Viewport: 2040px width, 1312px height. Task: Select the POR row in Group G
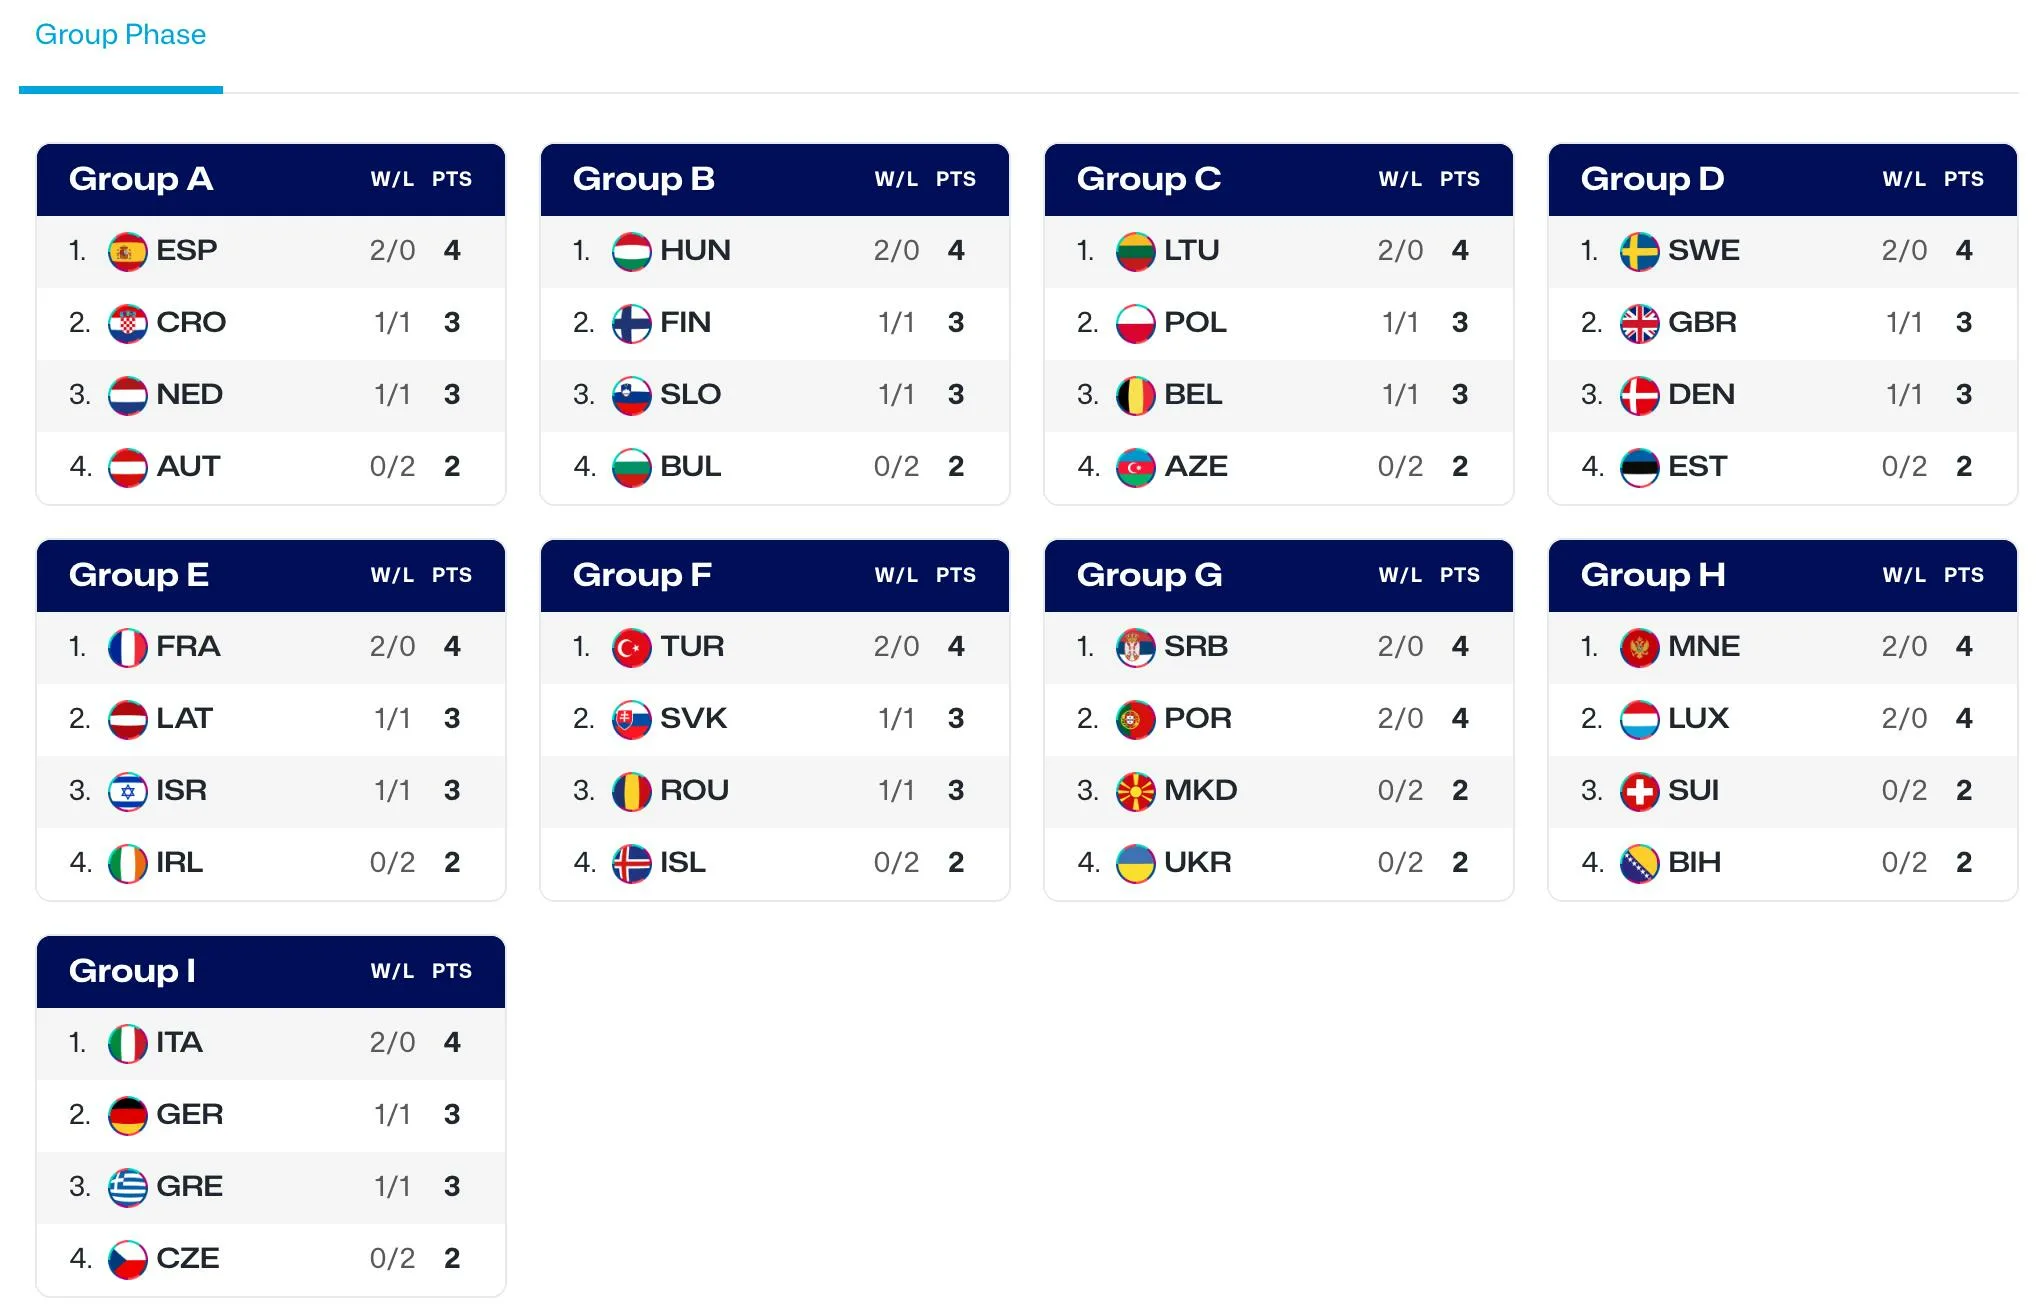pos(1278,719)
